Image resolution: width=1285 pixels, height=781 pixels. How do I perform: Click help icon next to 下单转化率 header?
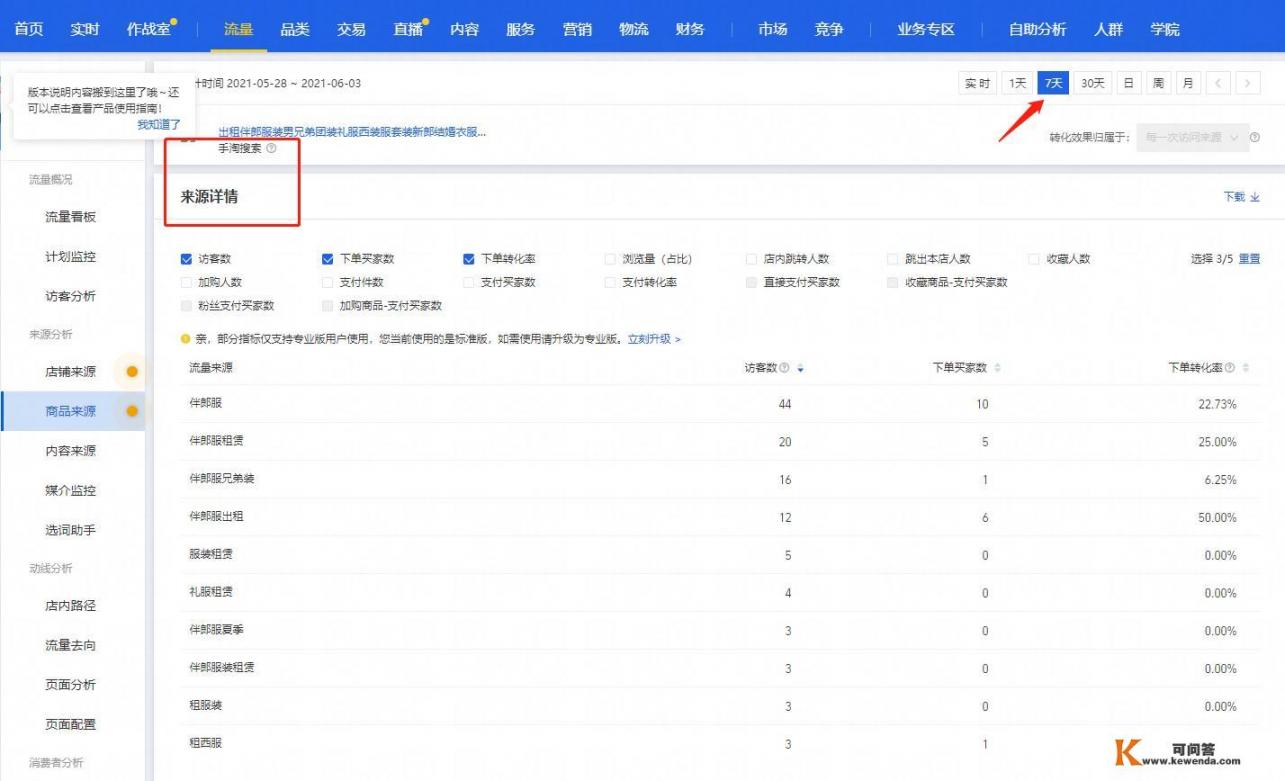coord(1230,368)
